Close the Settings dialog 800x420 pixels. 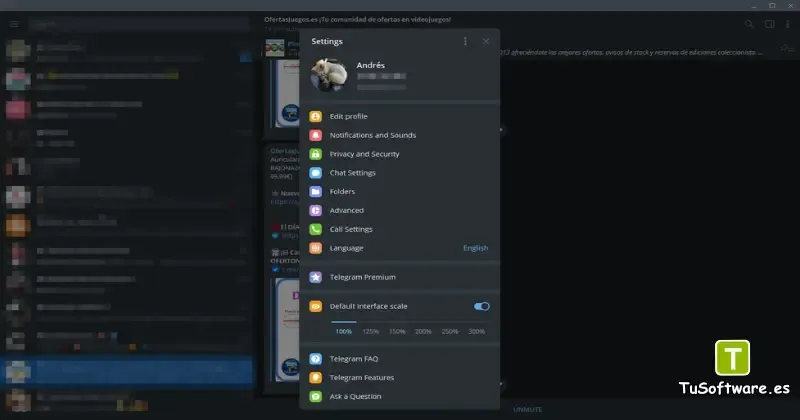point(486,41)
